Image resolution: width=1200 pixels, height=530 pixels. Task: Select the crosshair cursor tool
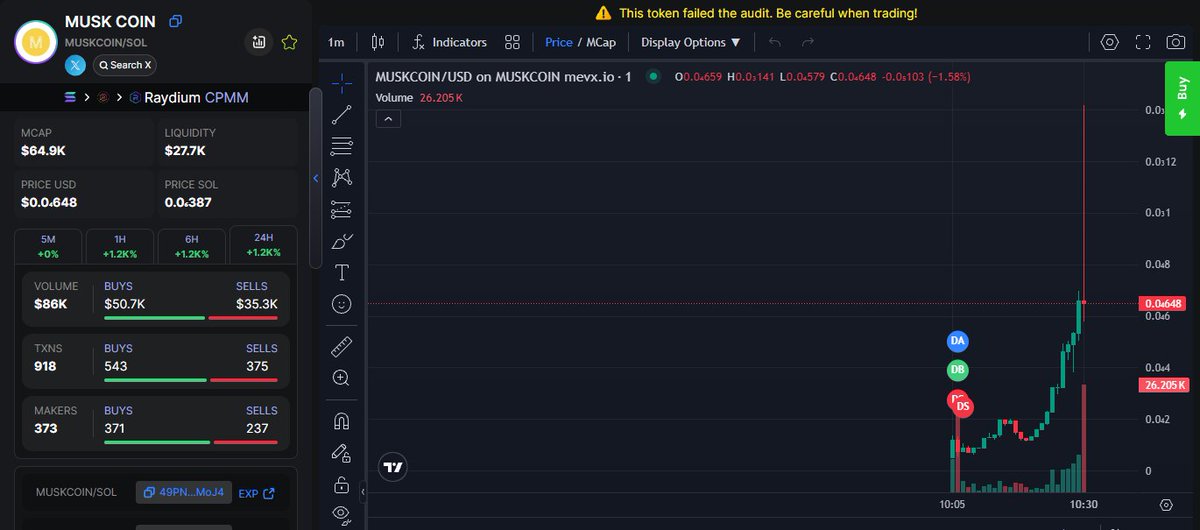[341, 82]
